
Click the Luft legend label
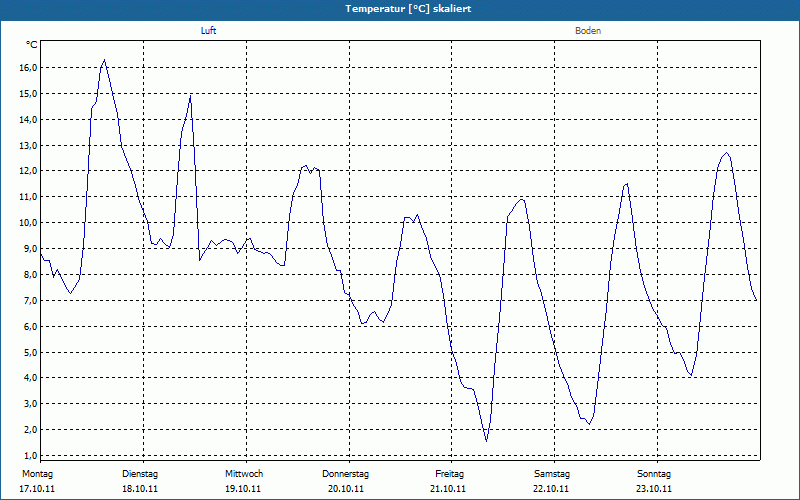tap(209, 31)
